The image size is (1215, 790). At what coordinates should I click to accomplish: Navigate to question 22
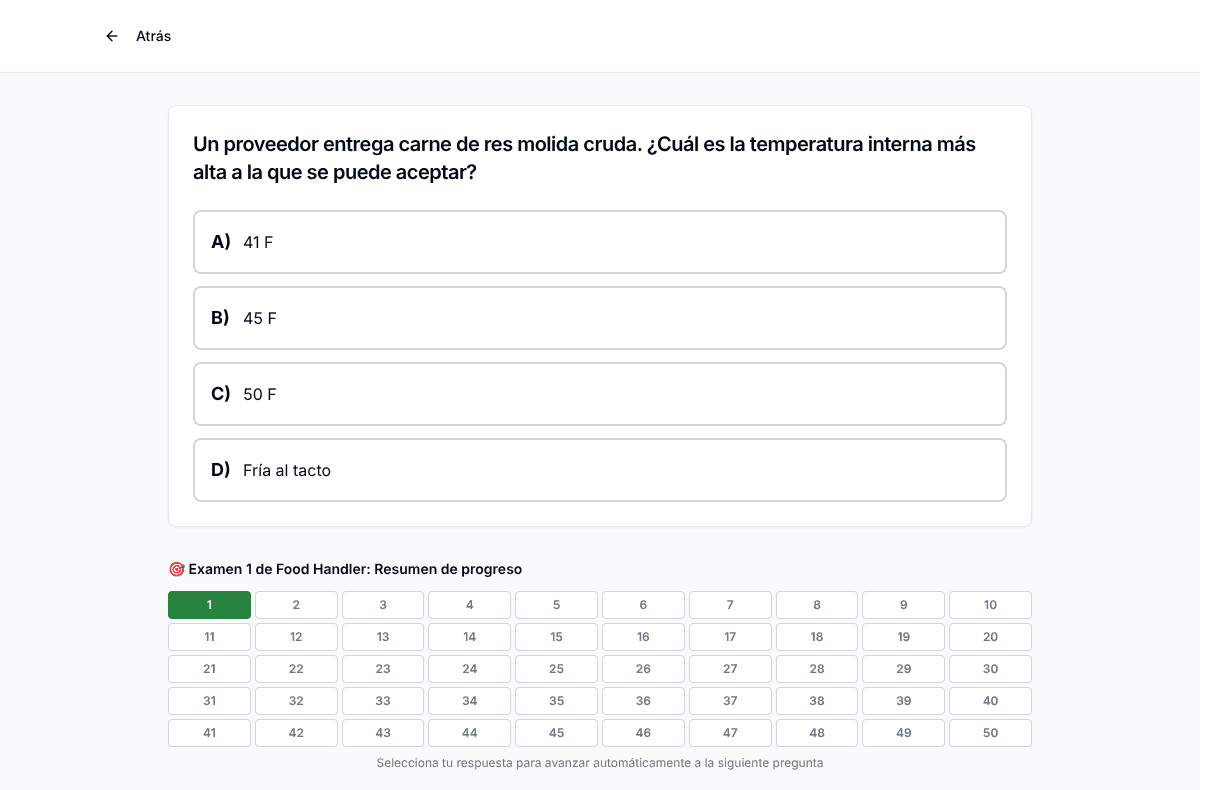click(x=296, y=669)
